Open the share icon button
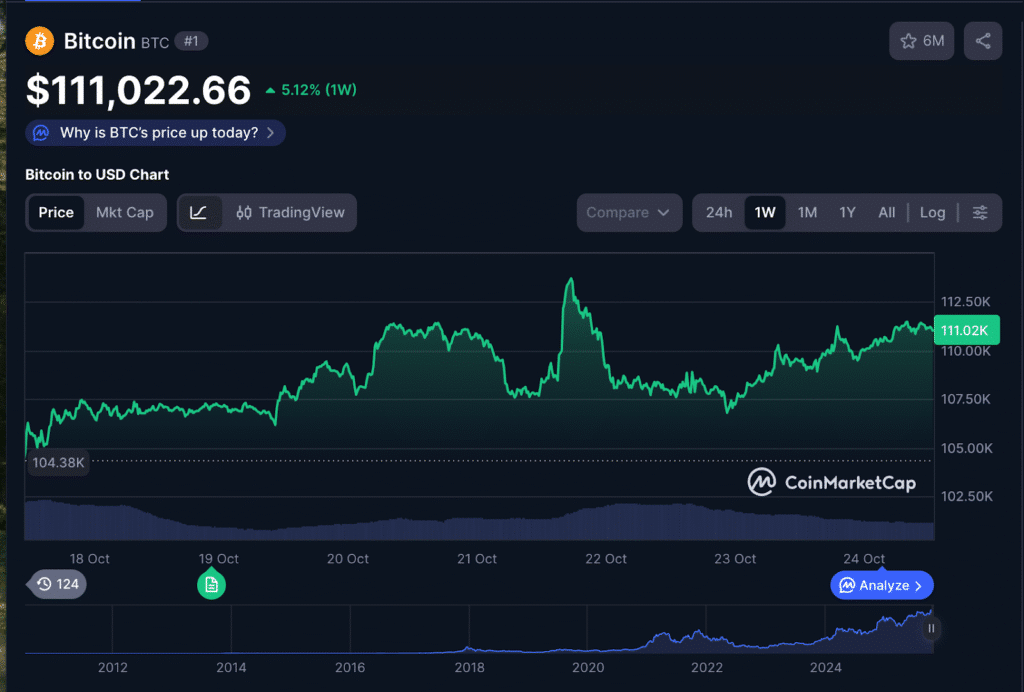This screenshot has height=692, width=1024. click(x=983, y=41)
